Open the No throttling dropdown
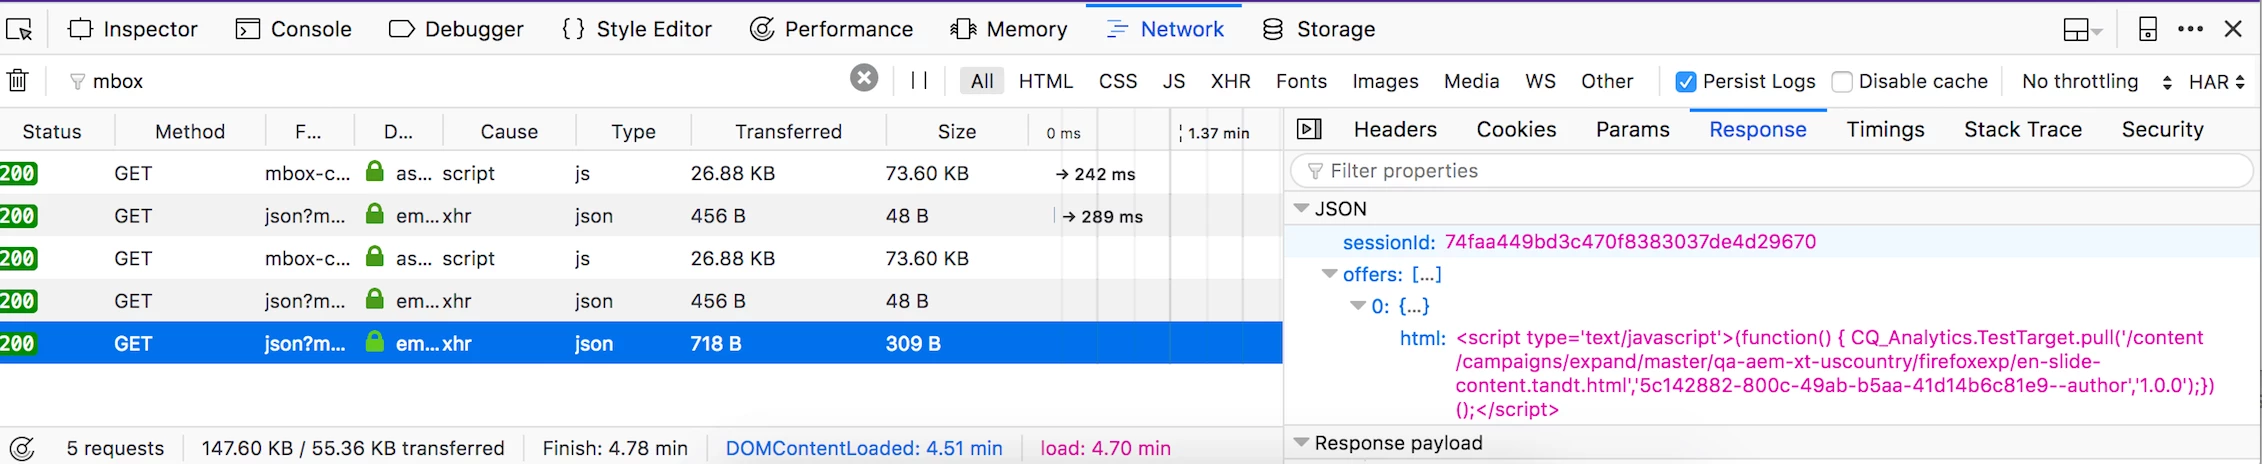The image size is (2262, 464). pyautogui.click(x=2095, y=82)
